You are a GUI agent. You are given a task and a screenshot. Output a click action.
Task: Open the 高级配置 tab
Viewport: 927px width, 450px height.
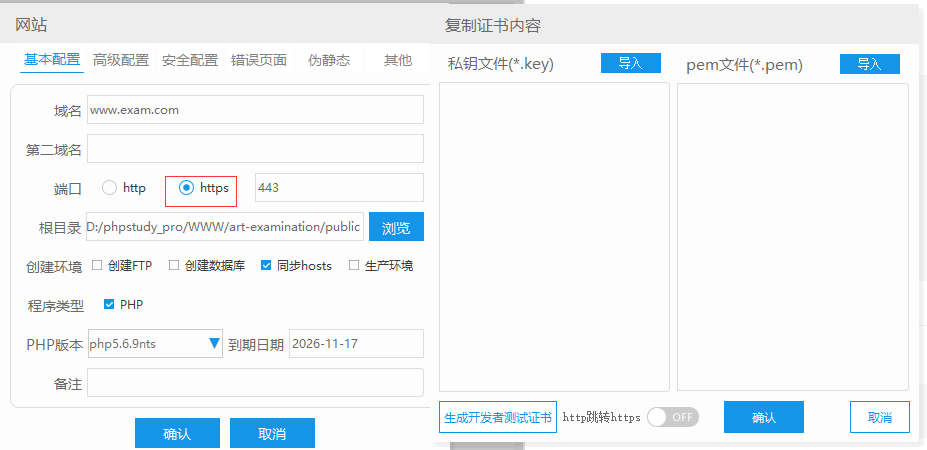point(121,60)
